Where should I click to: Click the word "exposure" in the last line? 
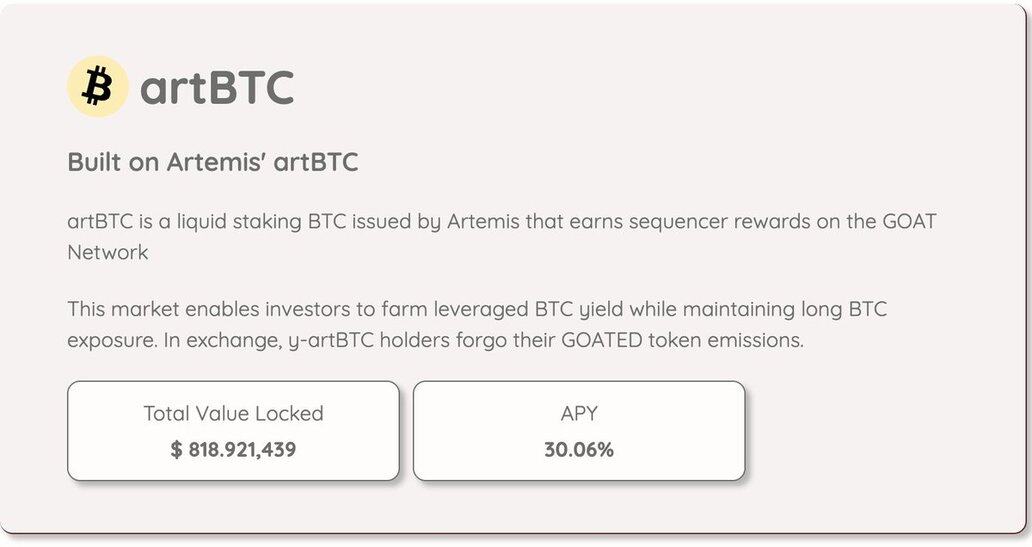click(x=109, y=340)
